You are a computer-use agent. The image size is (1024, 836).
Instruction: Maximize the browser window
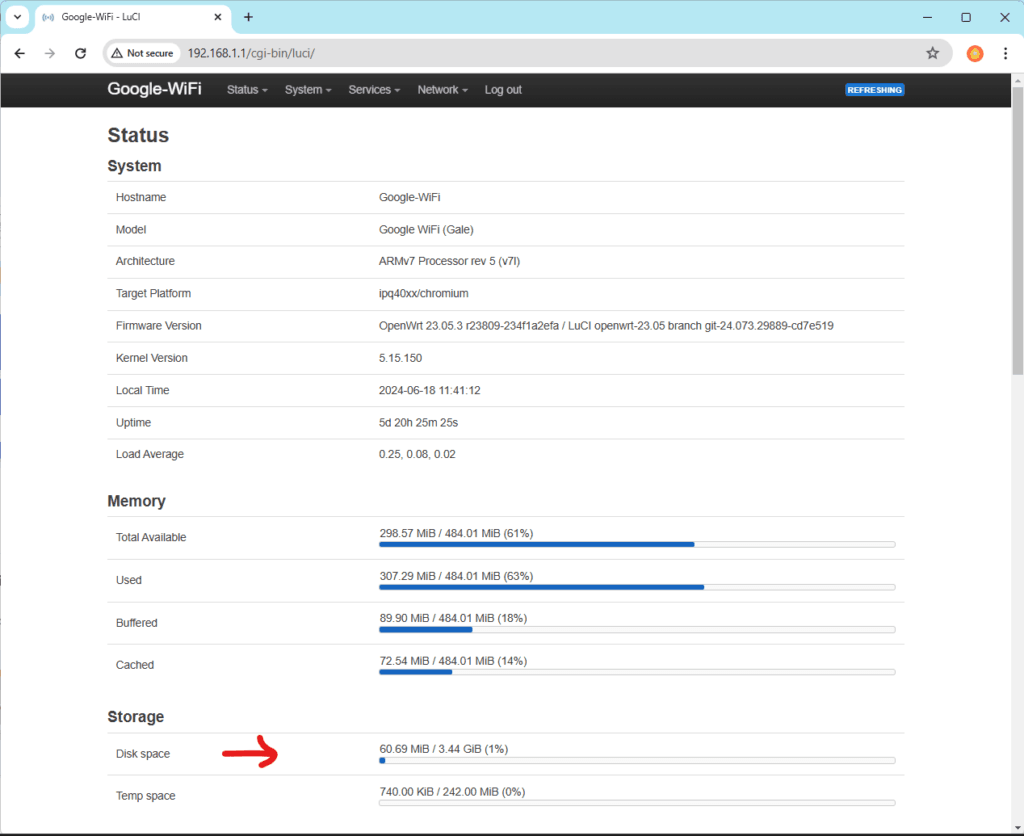(x=966, y=18)
